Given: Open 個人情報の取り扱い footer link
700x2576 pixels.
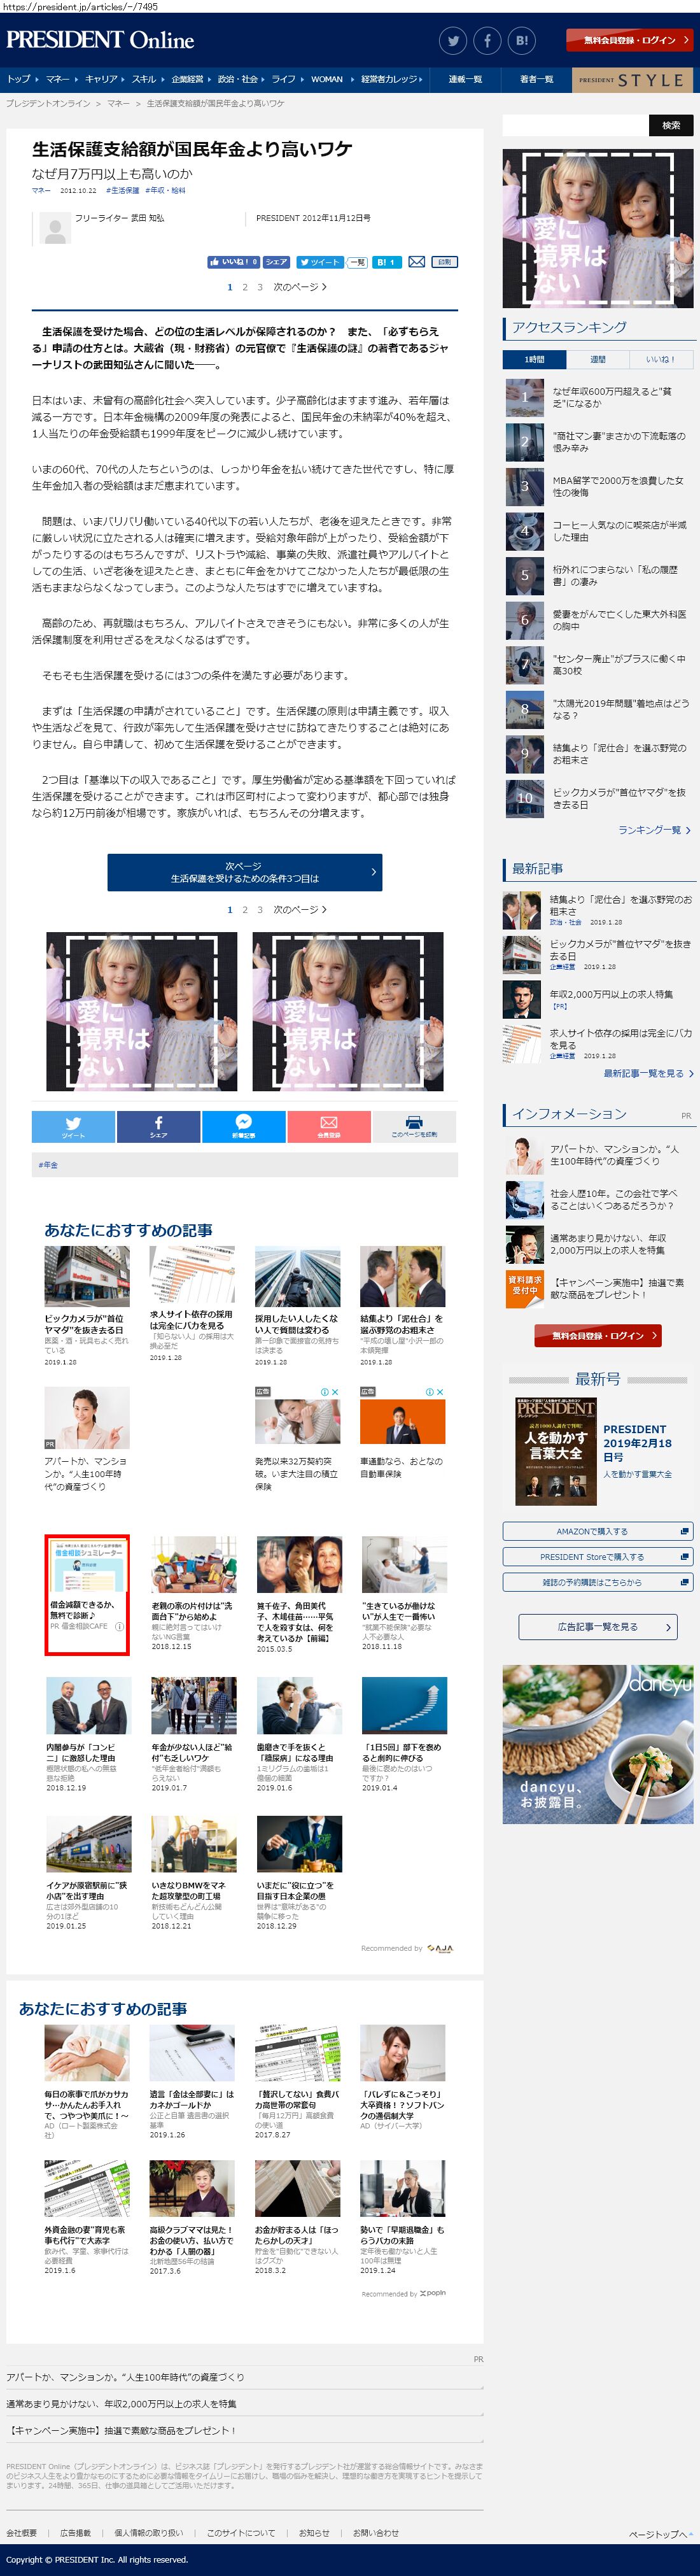Looking at the screenshot, I should (148, 2533).
